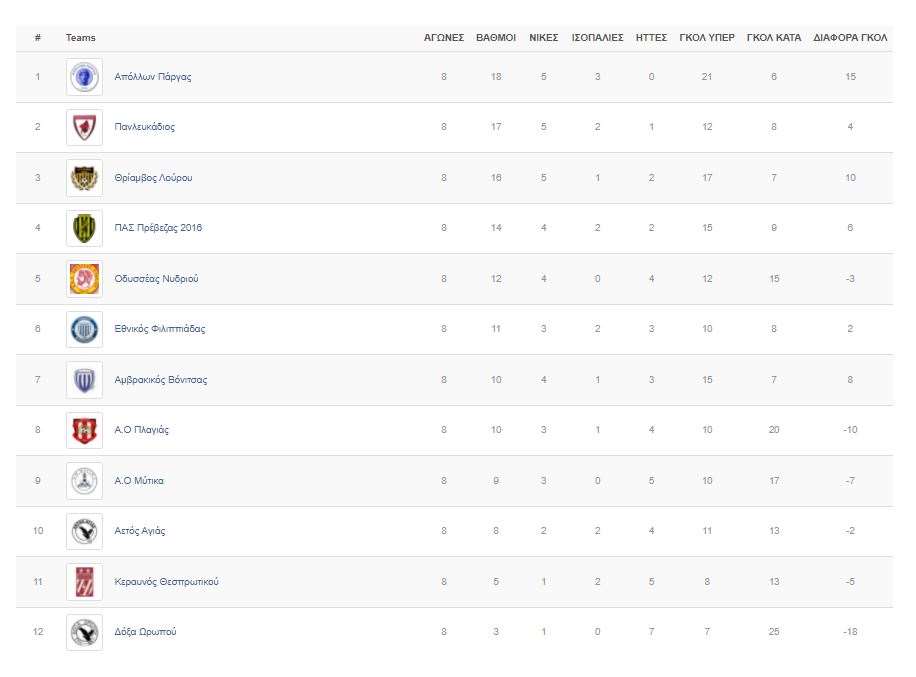Click the ΝΙΚΕΣ column header
The height and width of the screenshot is (677, 916).
click(x=544, y=37)
